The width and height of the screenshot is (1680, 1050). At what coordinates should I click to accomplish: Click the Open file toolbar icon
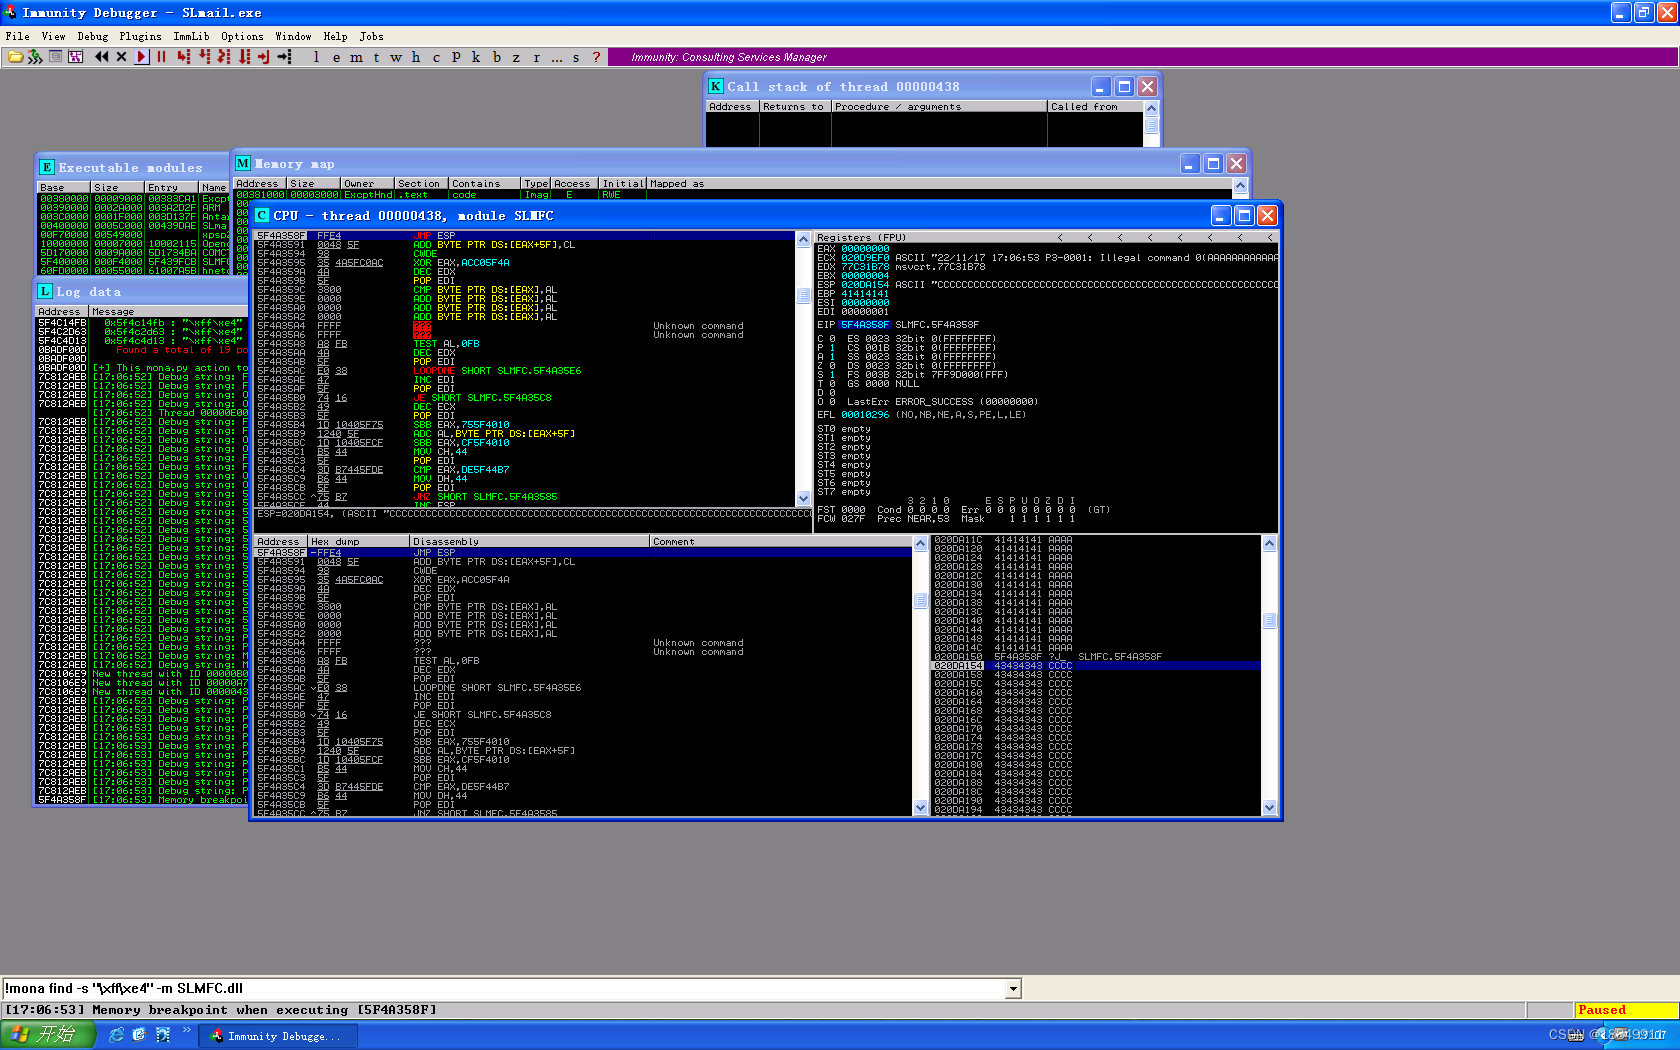click(x=15, y=57)
